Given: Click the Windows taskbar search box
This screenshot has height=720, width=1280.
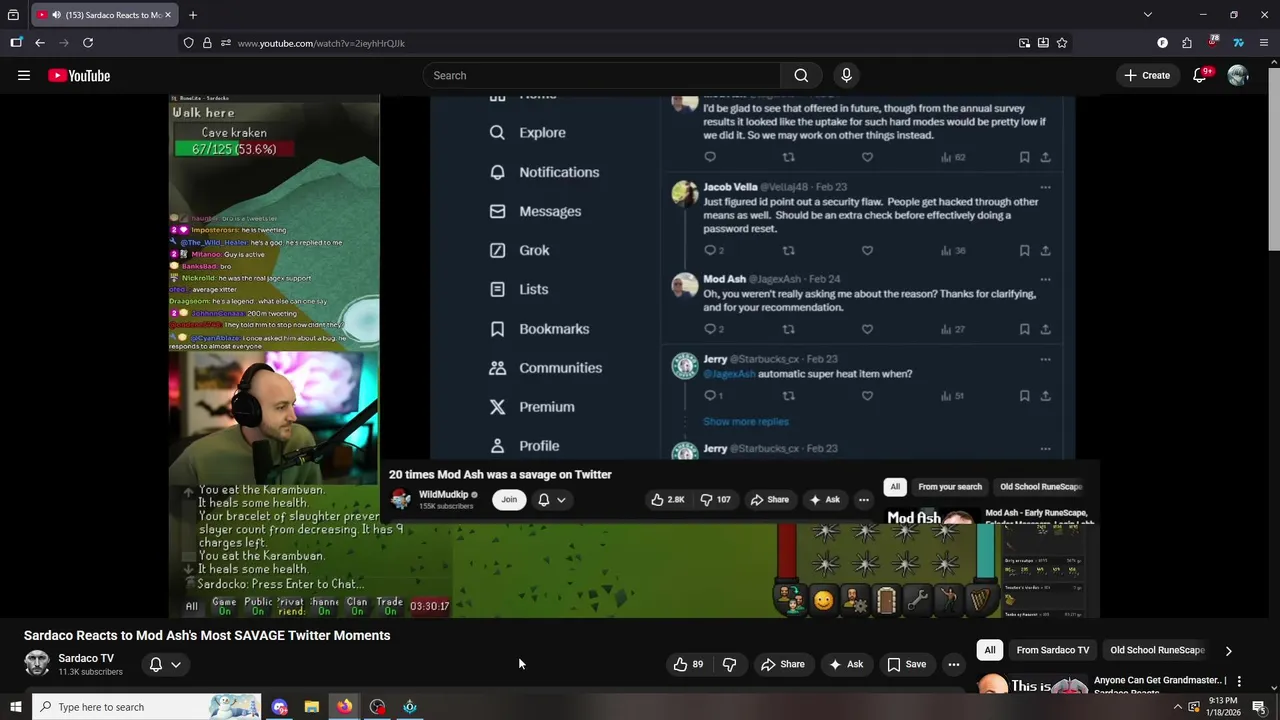Looking at the screenshot, I should click(x=146, y=707).
